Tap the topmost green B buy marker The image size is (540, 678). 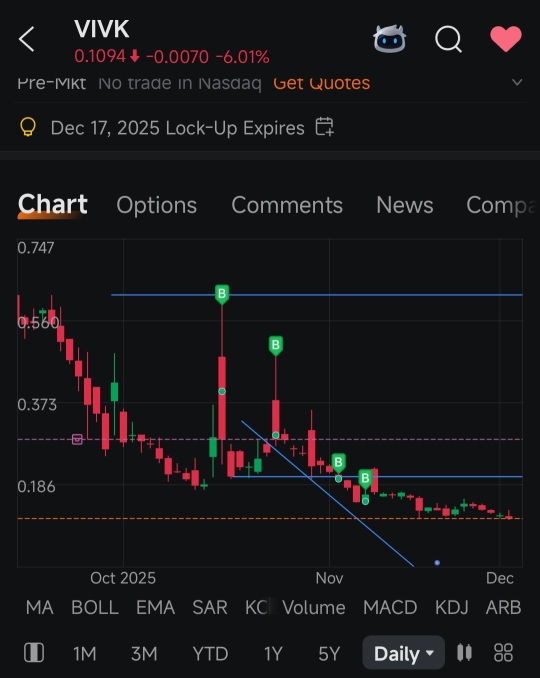click(x=222, y=294)
